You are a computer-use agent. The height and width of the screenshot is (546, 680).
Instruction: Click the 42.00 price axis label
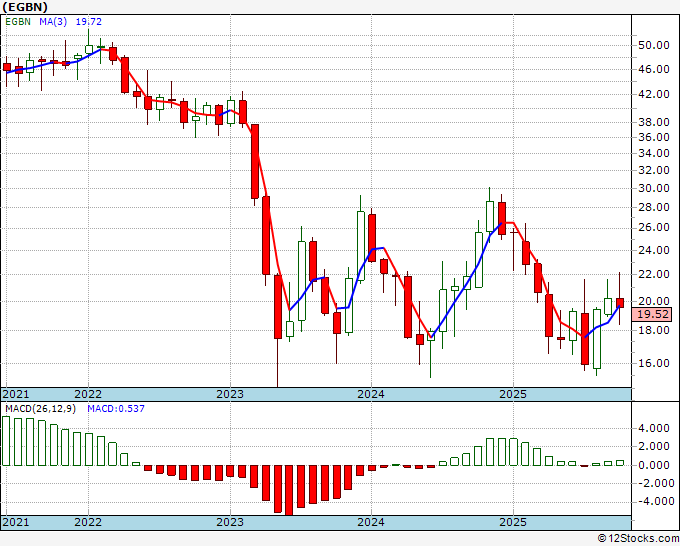pos(654,94)
